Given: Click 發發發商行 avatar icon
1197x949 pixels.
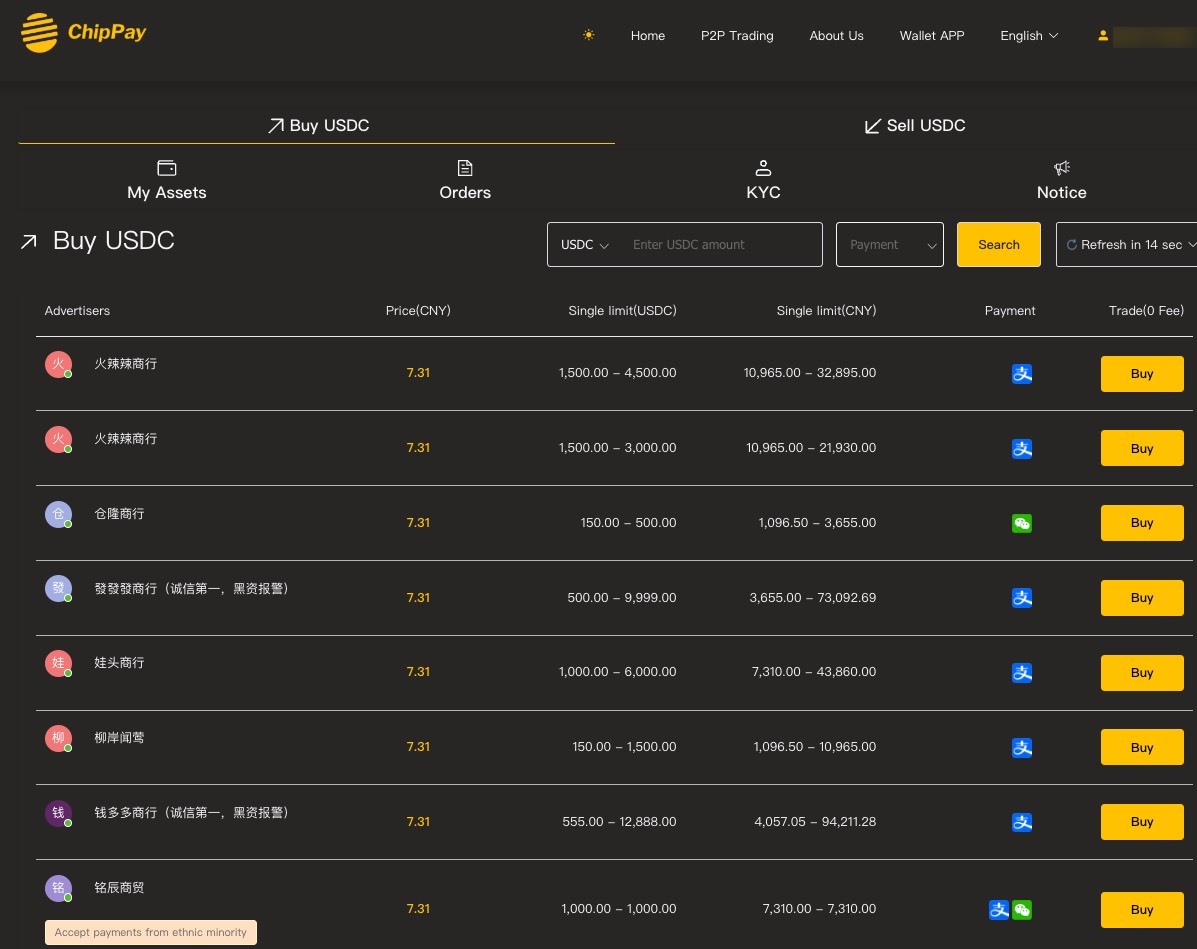Looking at the screenshot, I should (59, 589).
